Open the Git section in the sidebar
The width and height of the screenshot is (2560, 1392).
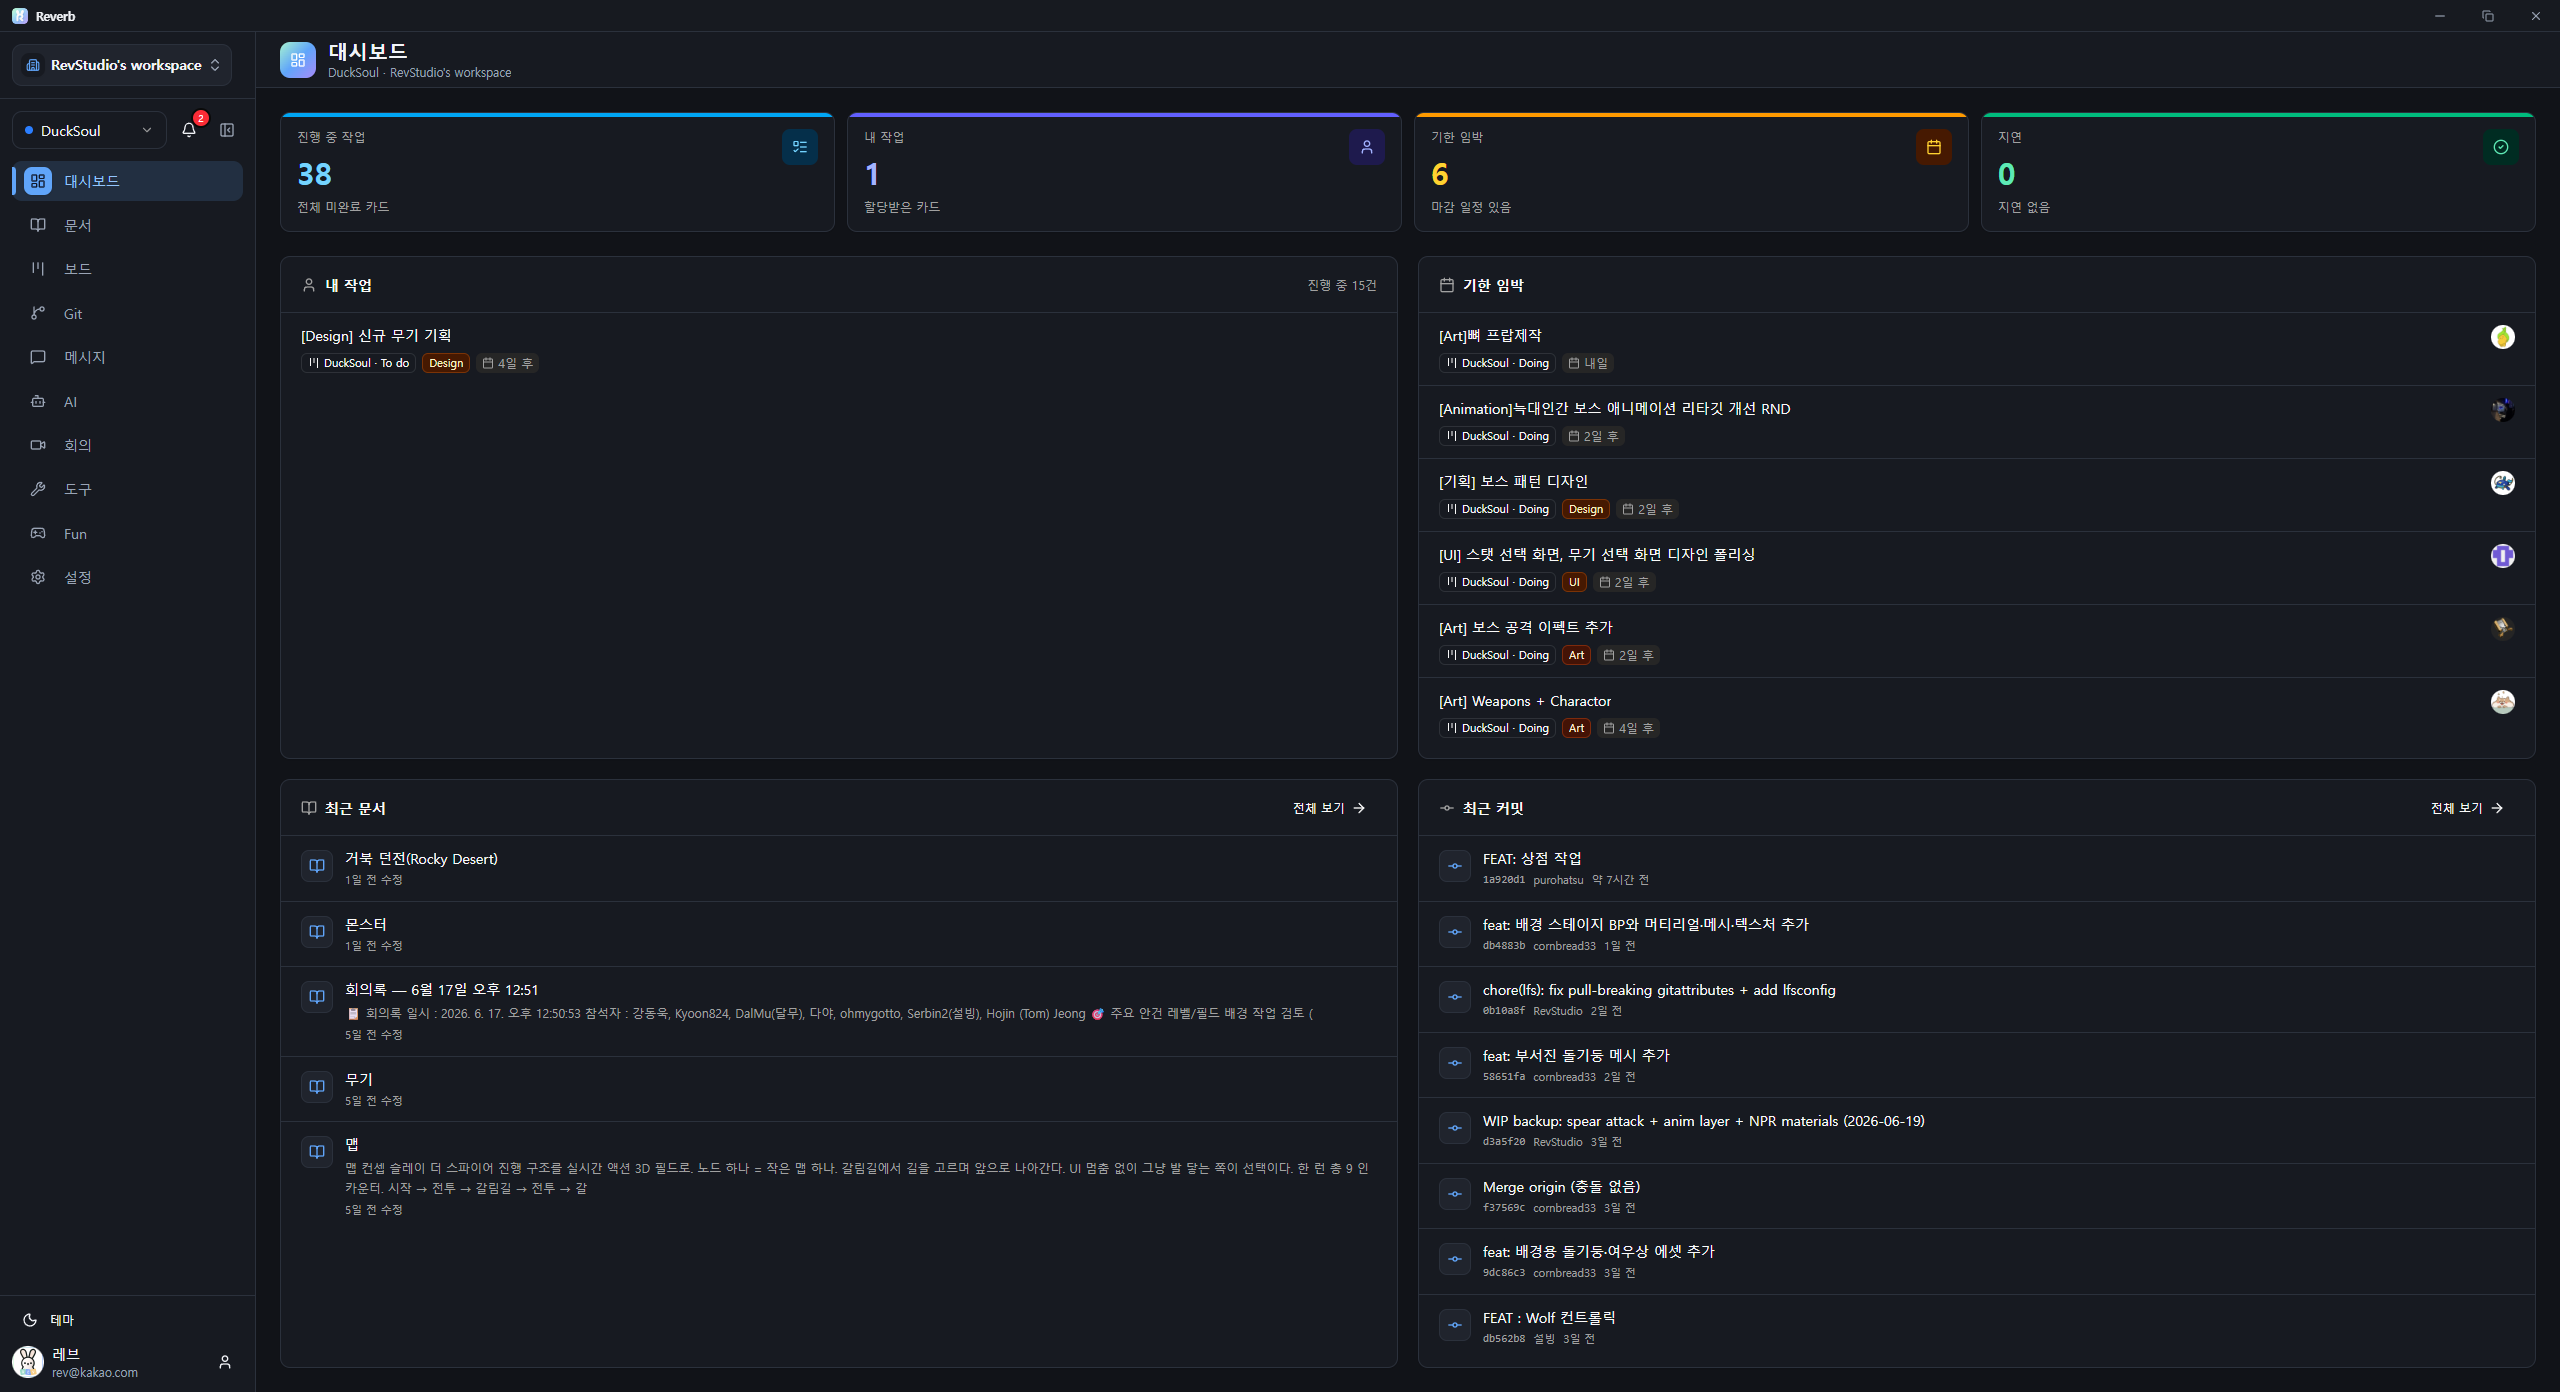click(128, 313)
